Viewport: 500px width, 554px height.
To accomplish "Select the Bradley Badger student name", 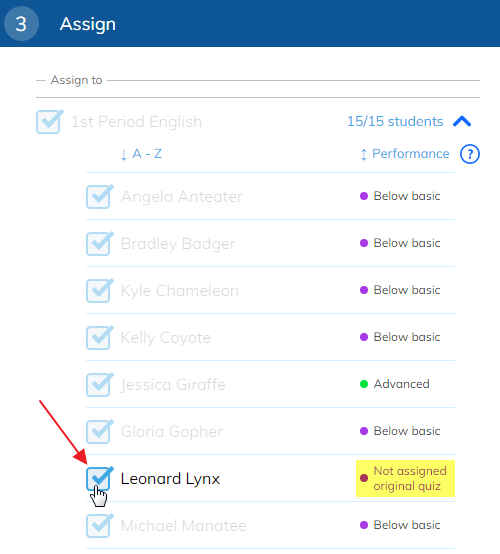I will click(x=178, y=244).
